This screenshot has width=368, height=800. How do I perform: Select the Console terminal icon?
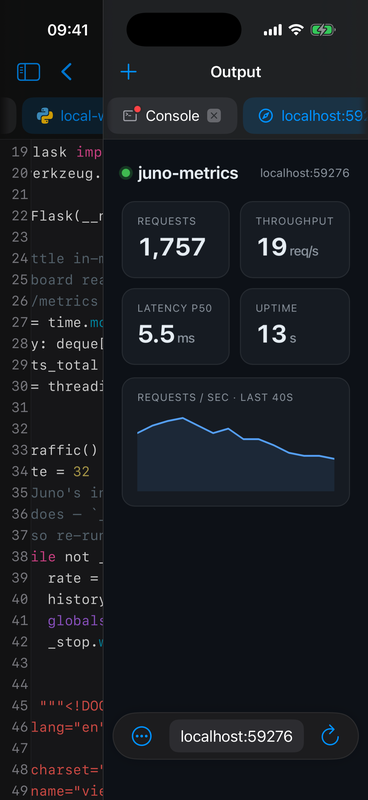coord(131,115)
